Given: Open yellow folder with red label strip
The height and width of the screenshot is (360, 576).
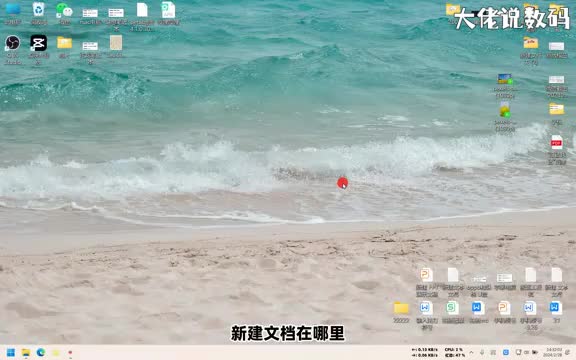Looking at the screenshot, I should click(530, 43).
